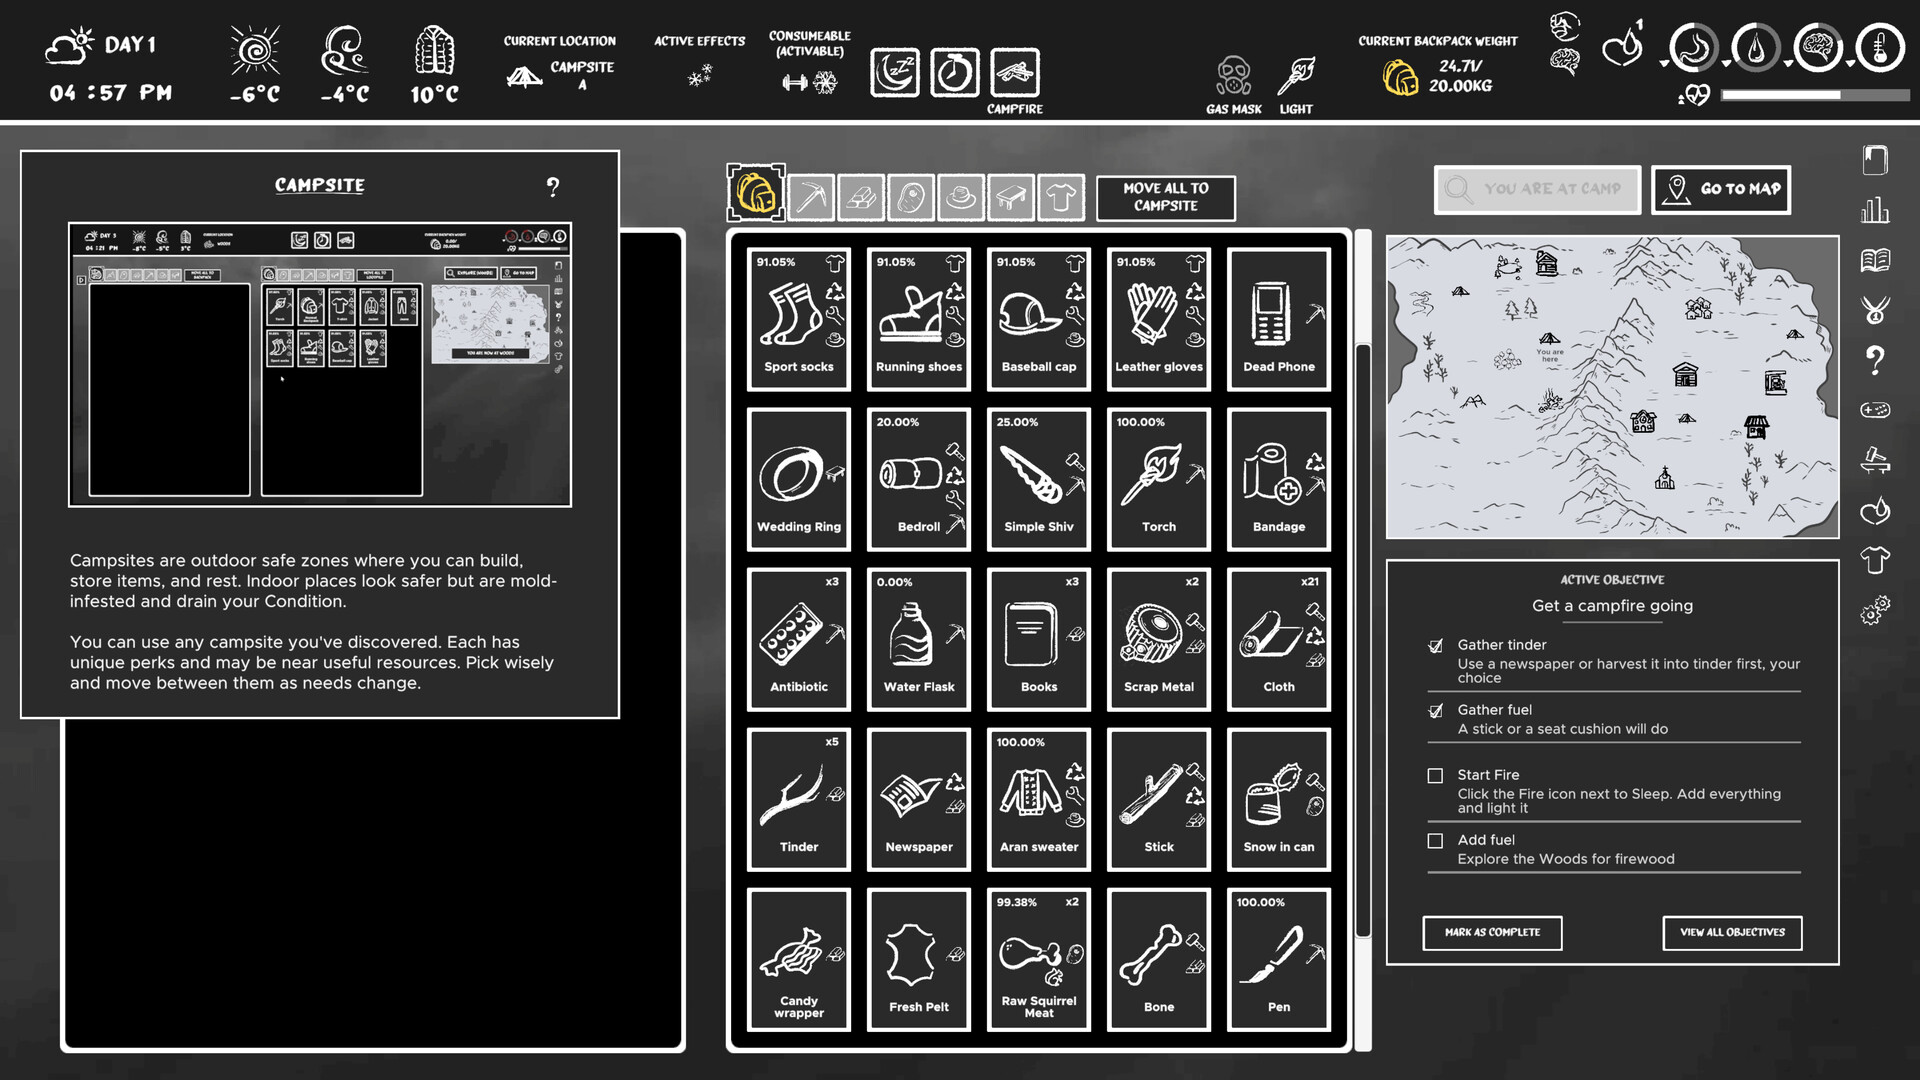Click the Mark As Complete button

pyautogui.click(x=1492, y=933)
